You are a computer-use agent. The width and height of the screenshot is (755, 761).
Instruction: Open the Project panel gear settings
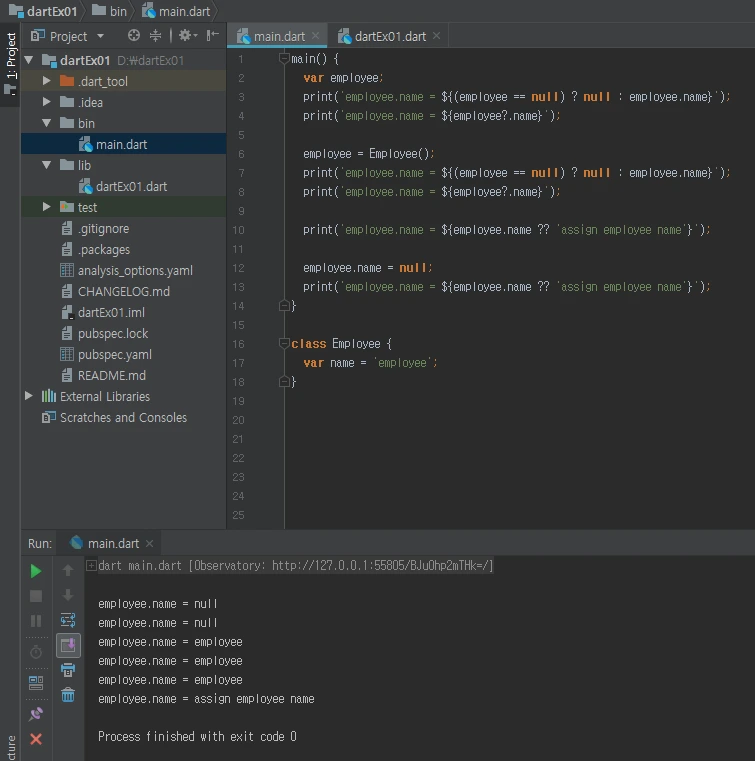click(x=185, y=36)
